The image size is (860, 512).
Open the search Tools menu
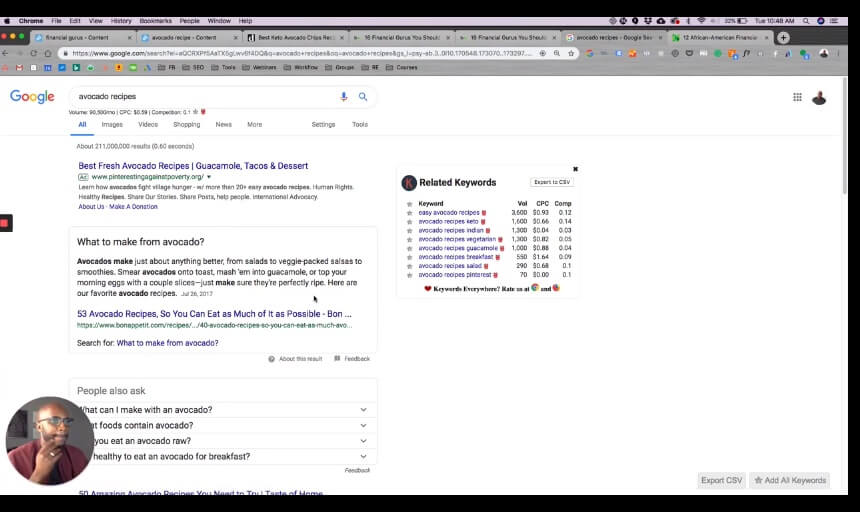pos(360,124)
